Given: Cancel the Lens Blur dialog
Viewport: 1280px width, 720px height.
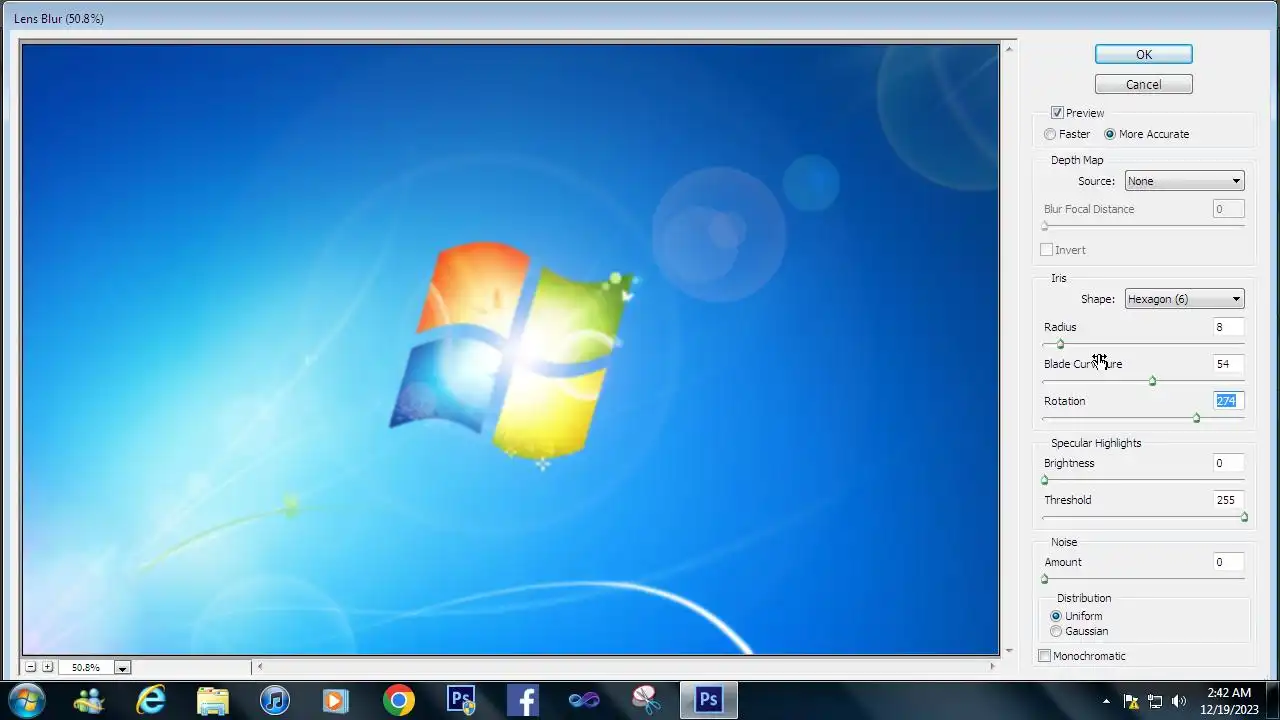Looking at the screenshot, I should (1143, 85).
